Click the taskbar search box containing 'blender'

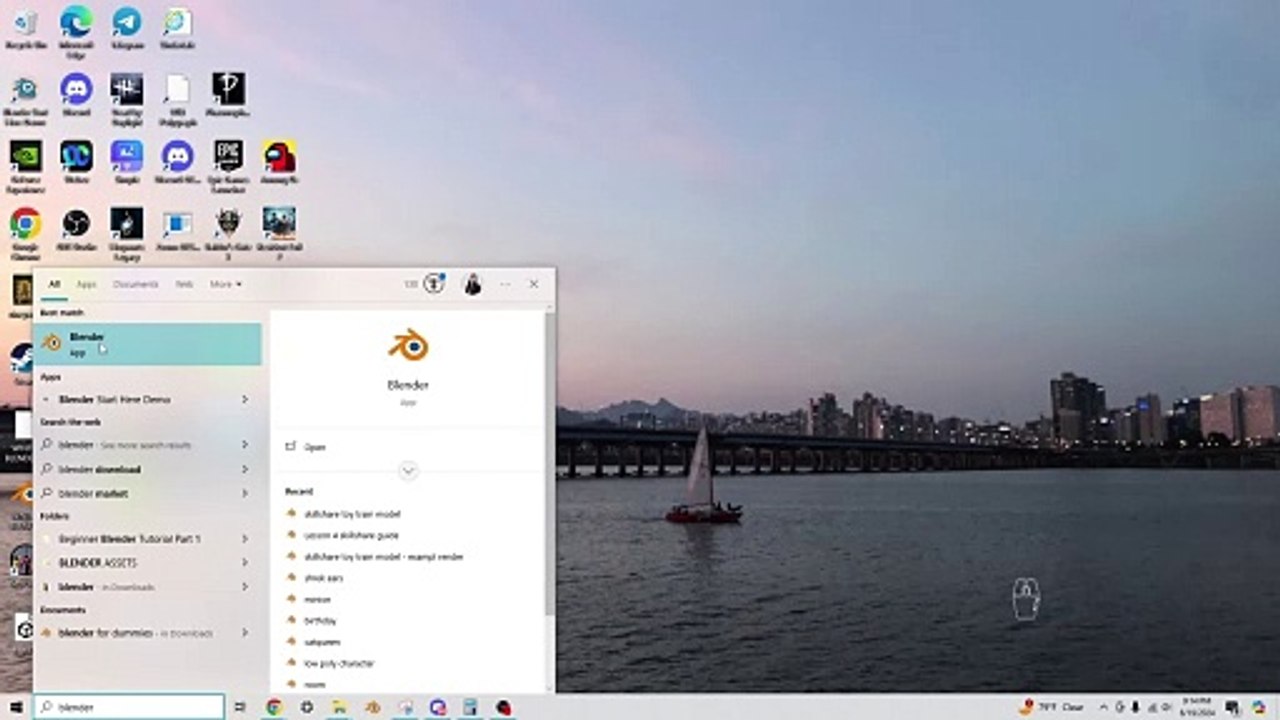(130, 707)
